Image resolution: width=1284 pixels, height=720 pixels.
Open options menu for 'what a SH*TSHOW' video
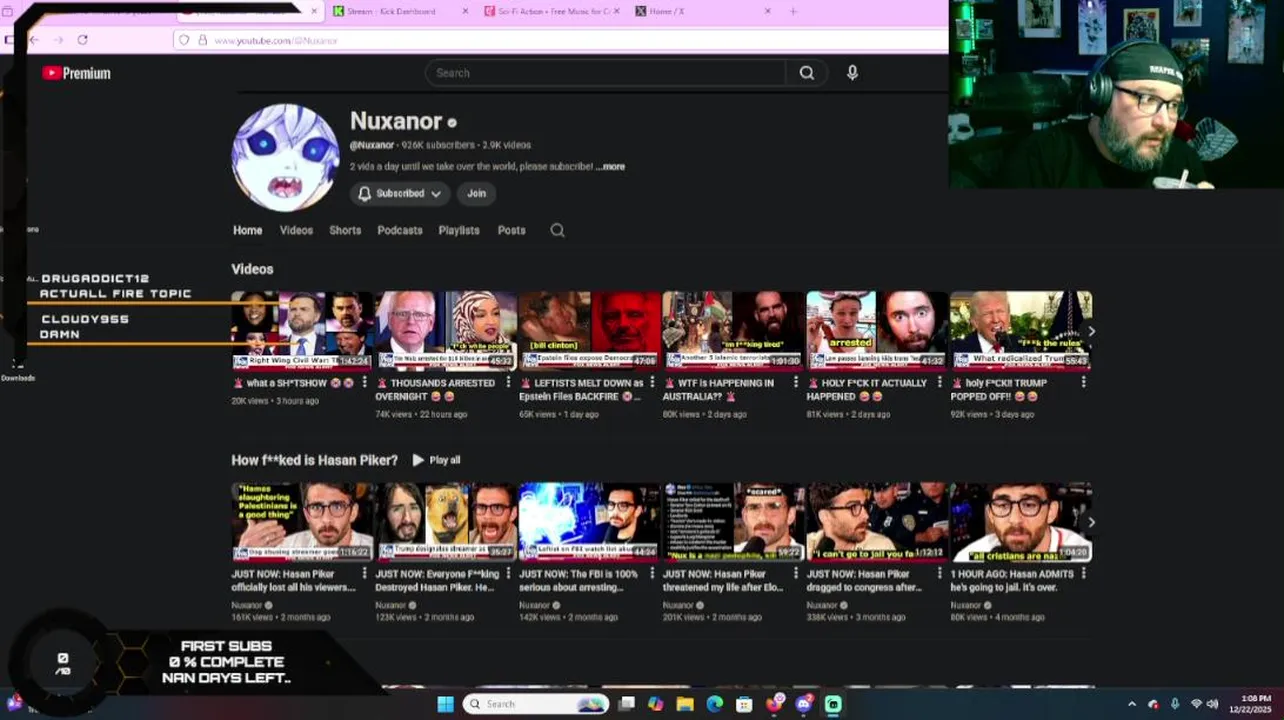tap(364, 383)
